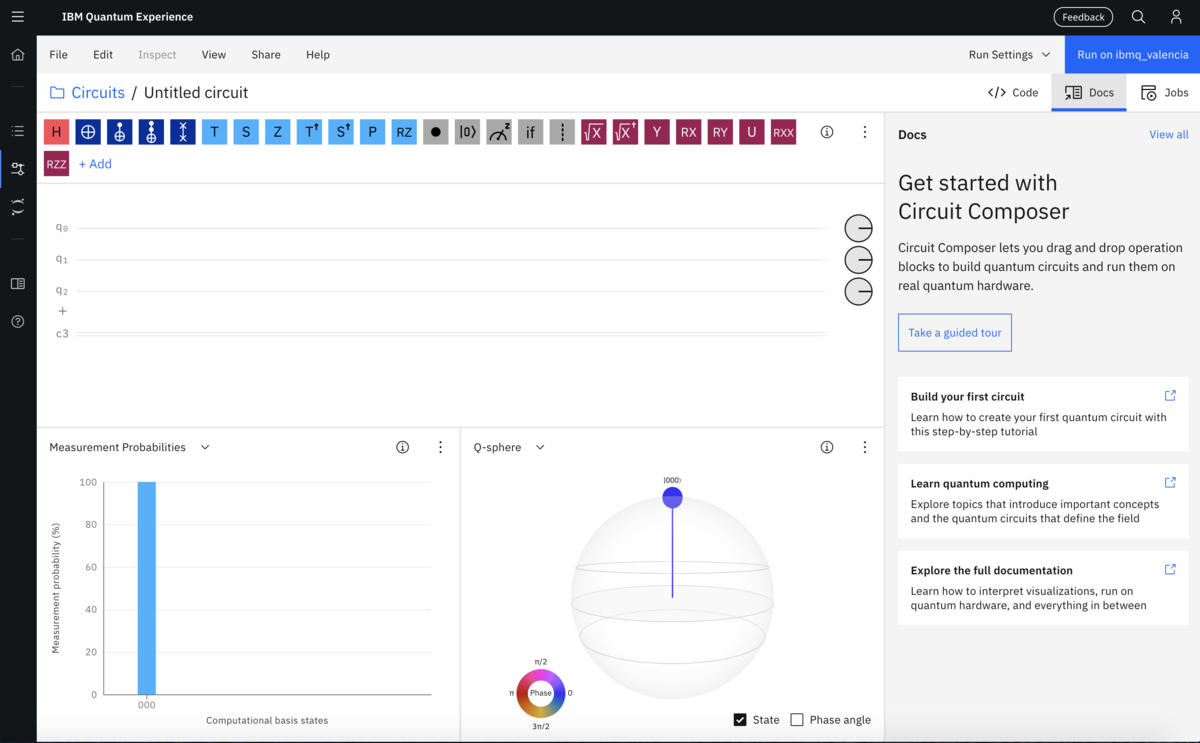This screenshot has width=1200, height=743.
Task: Click Run on ibmq_valencia button
Action: point(1132,55)
